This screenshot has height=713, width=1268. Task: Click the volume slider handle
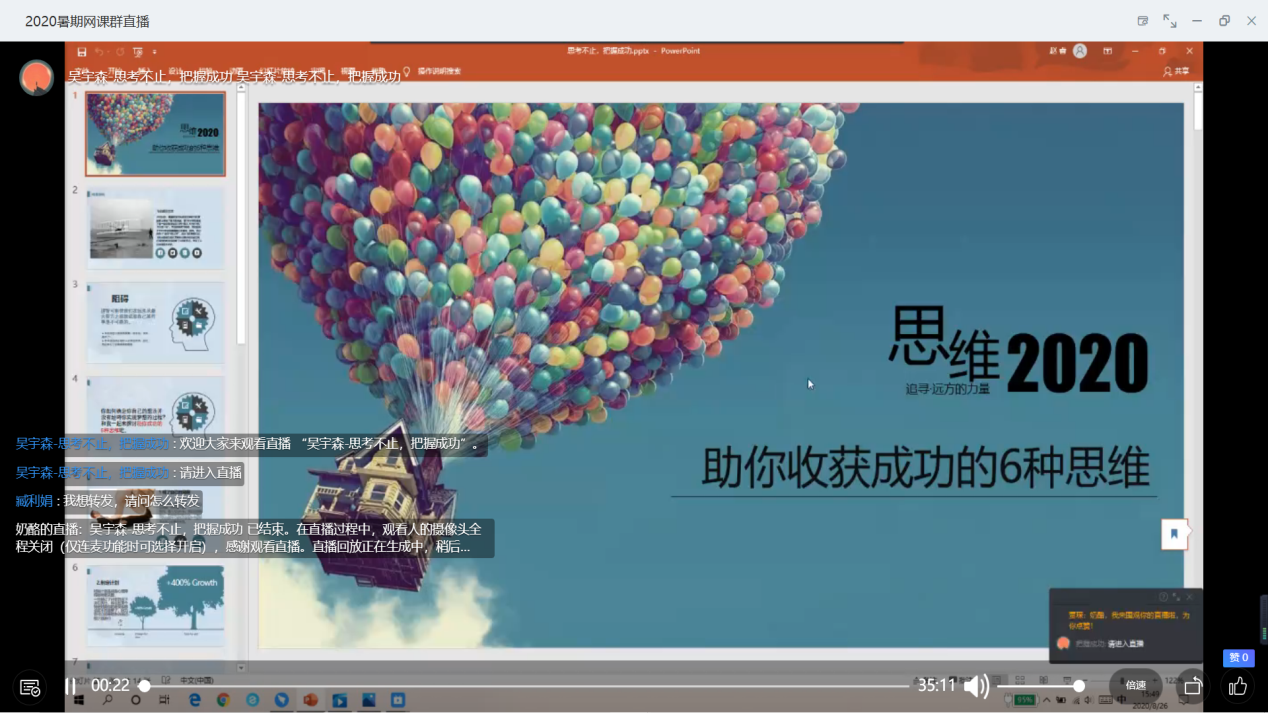pos(1078,686)
